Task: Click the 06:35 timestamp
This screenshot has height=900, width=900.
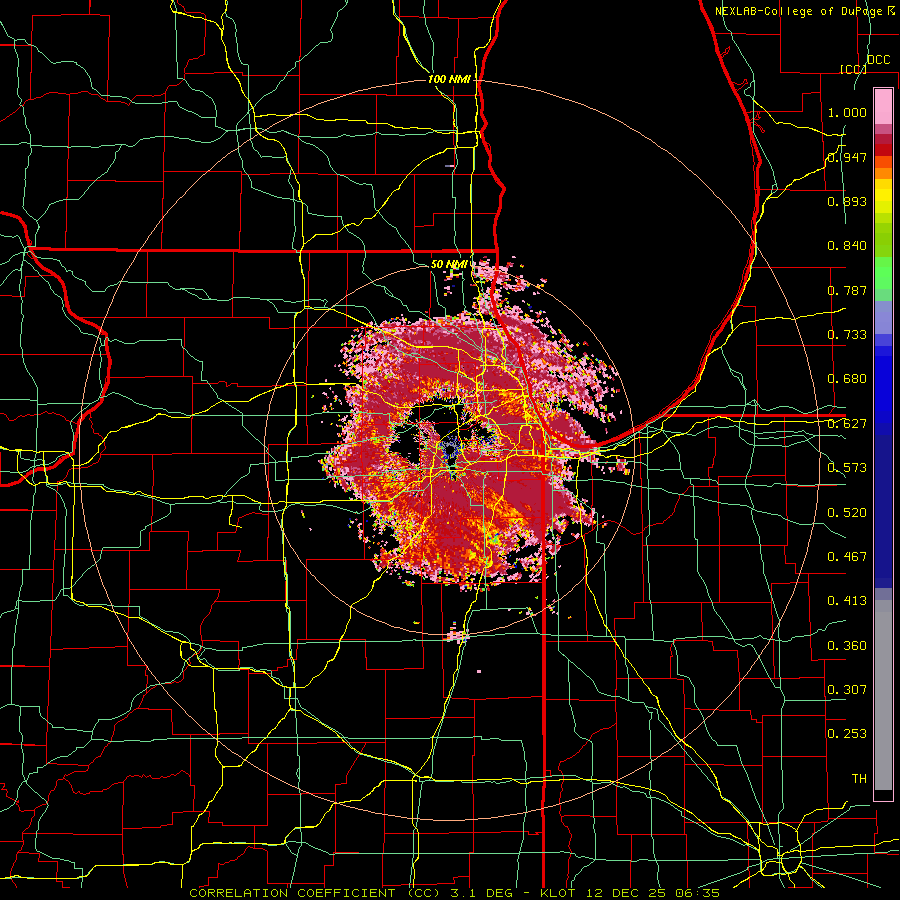Action: coord(697,893)
